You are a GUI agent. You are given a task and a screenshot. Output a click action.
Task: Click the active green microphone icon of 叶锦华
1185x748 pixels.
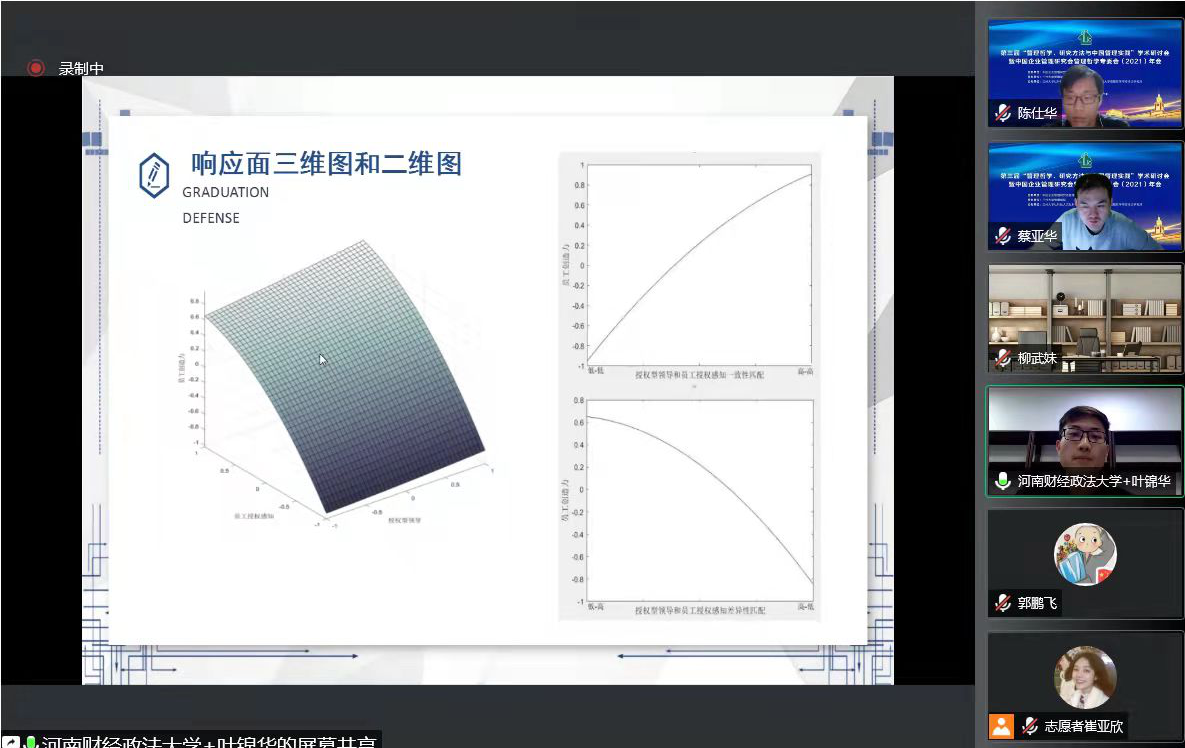[1002, 481]
